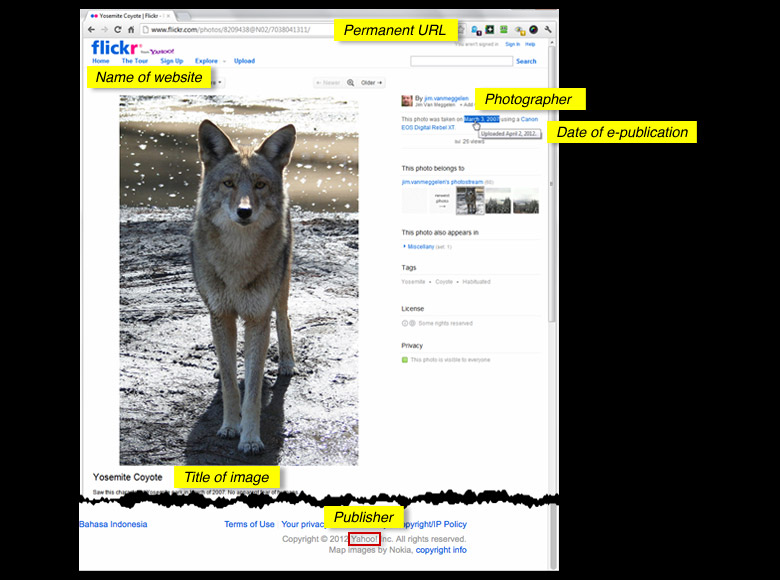The height and width of the screenshot is (580, 780).
Task: Click the browser back arrow
Action: click(x=92, y=30)
